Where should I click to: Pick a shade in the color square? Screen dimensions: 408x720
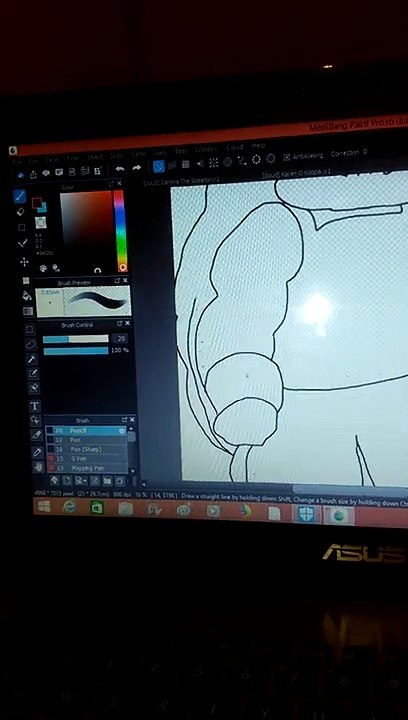pos(86,219)
